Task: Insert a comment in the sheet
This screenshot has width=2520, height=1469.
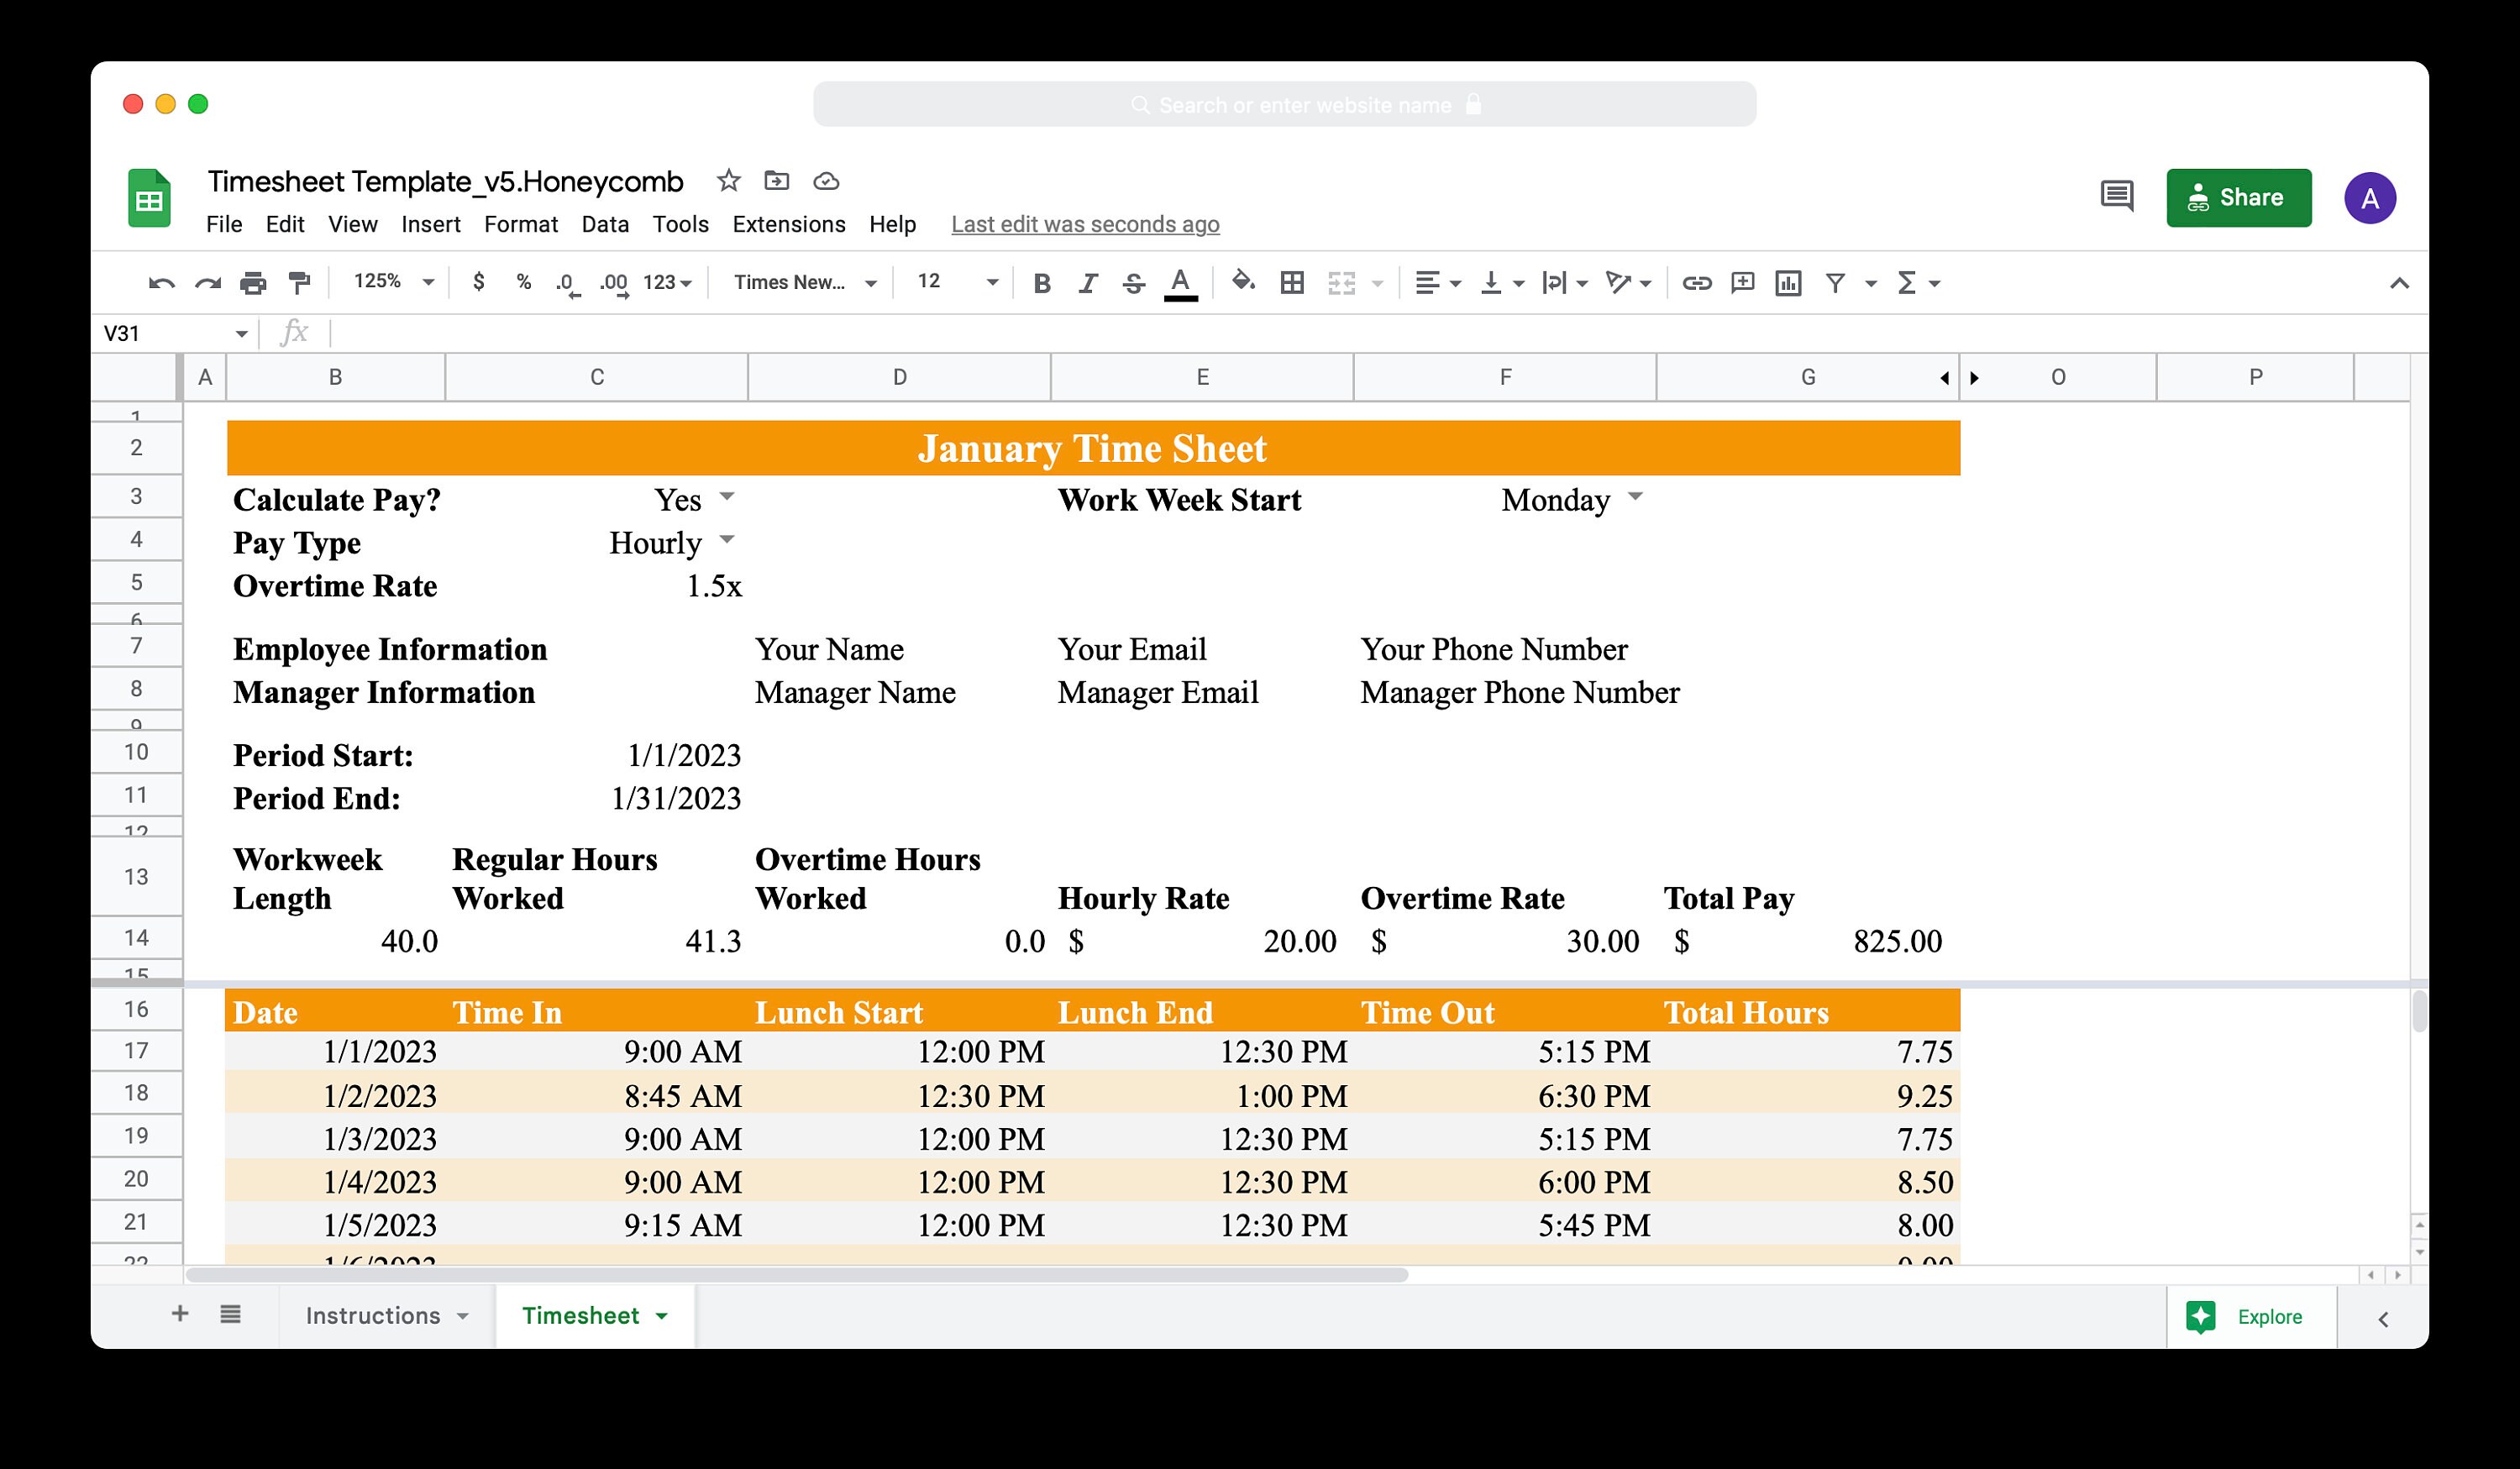Action: (1741, 283)
